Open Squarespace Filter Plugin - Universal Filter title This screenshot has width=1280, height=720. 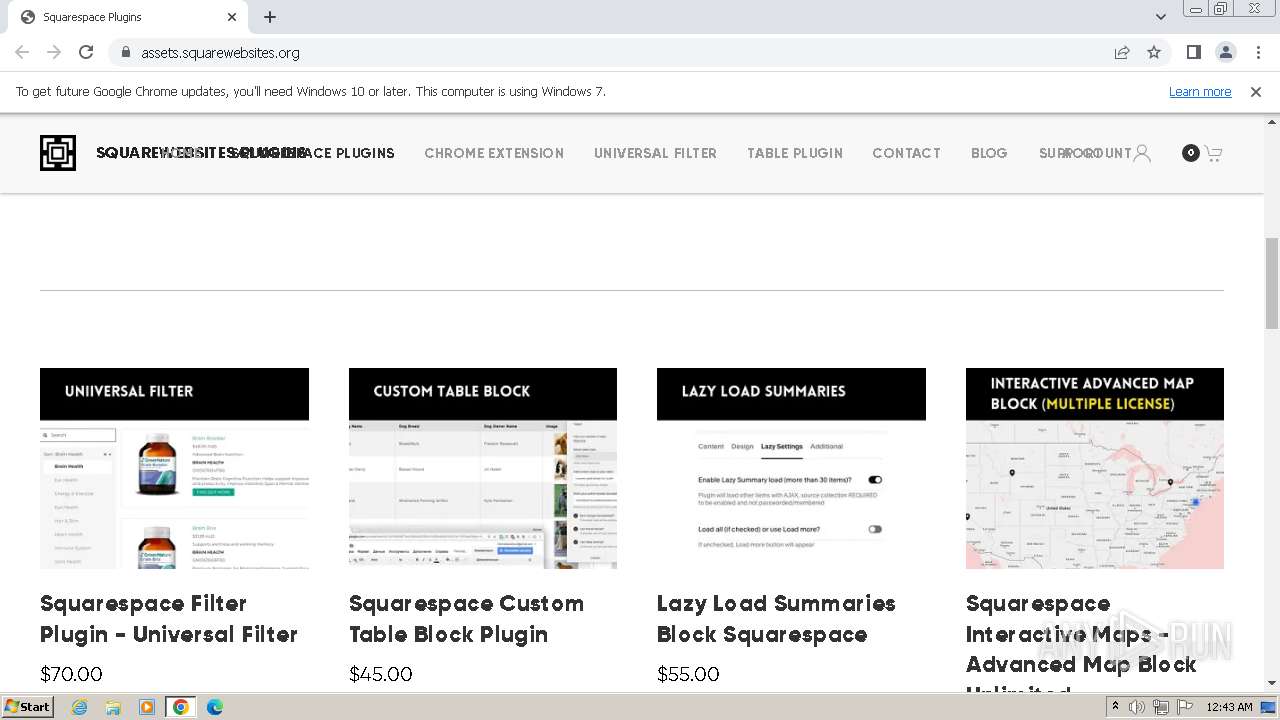click(x=169, y=619)
